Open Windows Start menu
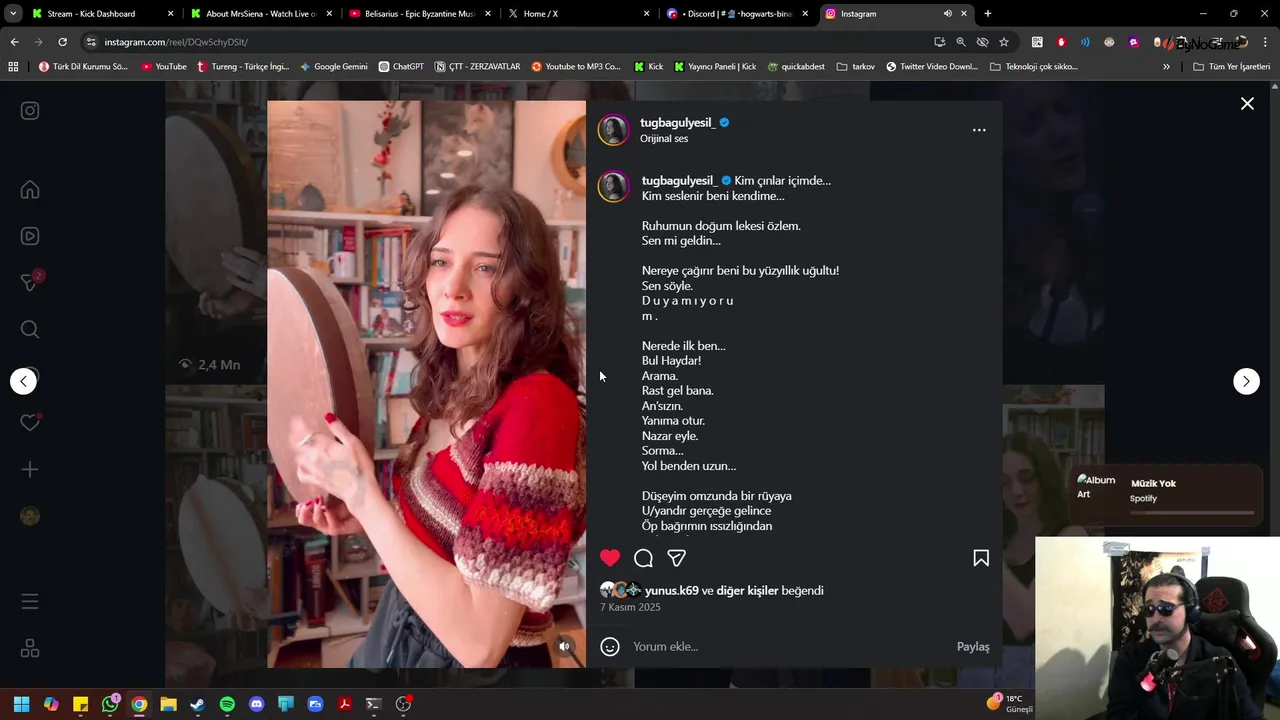Screen dimensions: 1280x720 point(21,704)
